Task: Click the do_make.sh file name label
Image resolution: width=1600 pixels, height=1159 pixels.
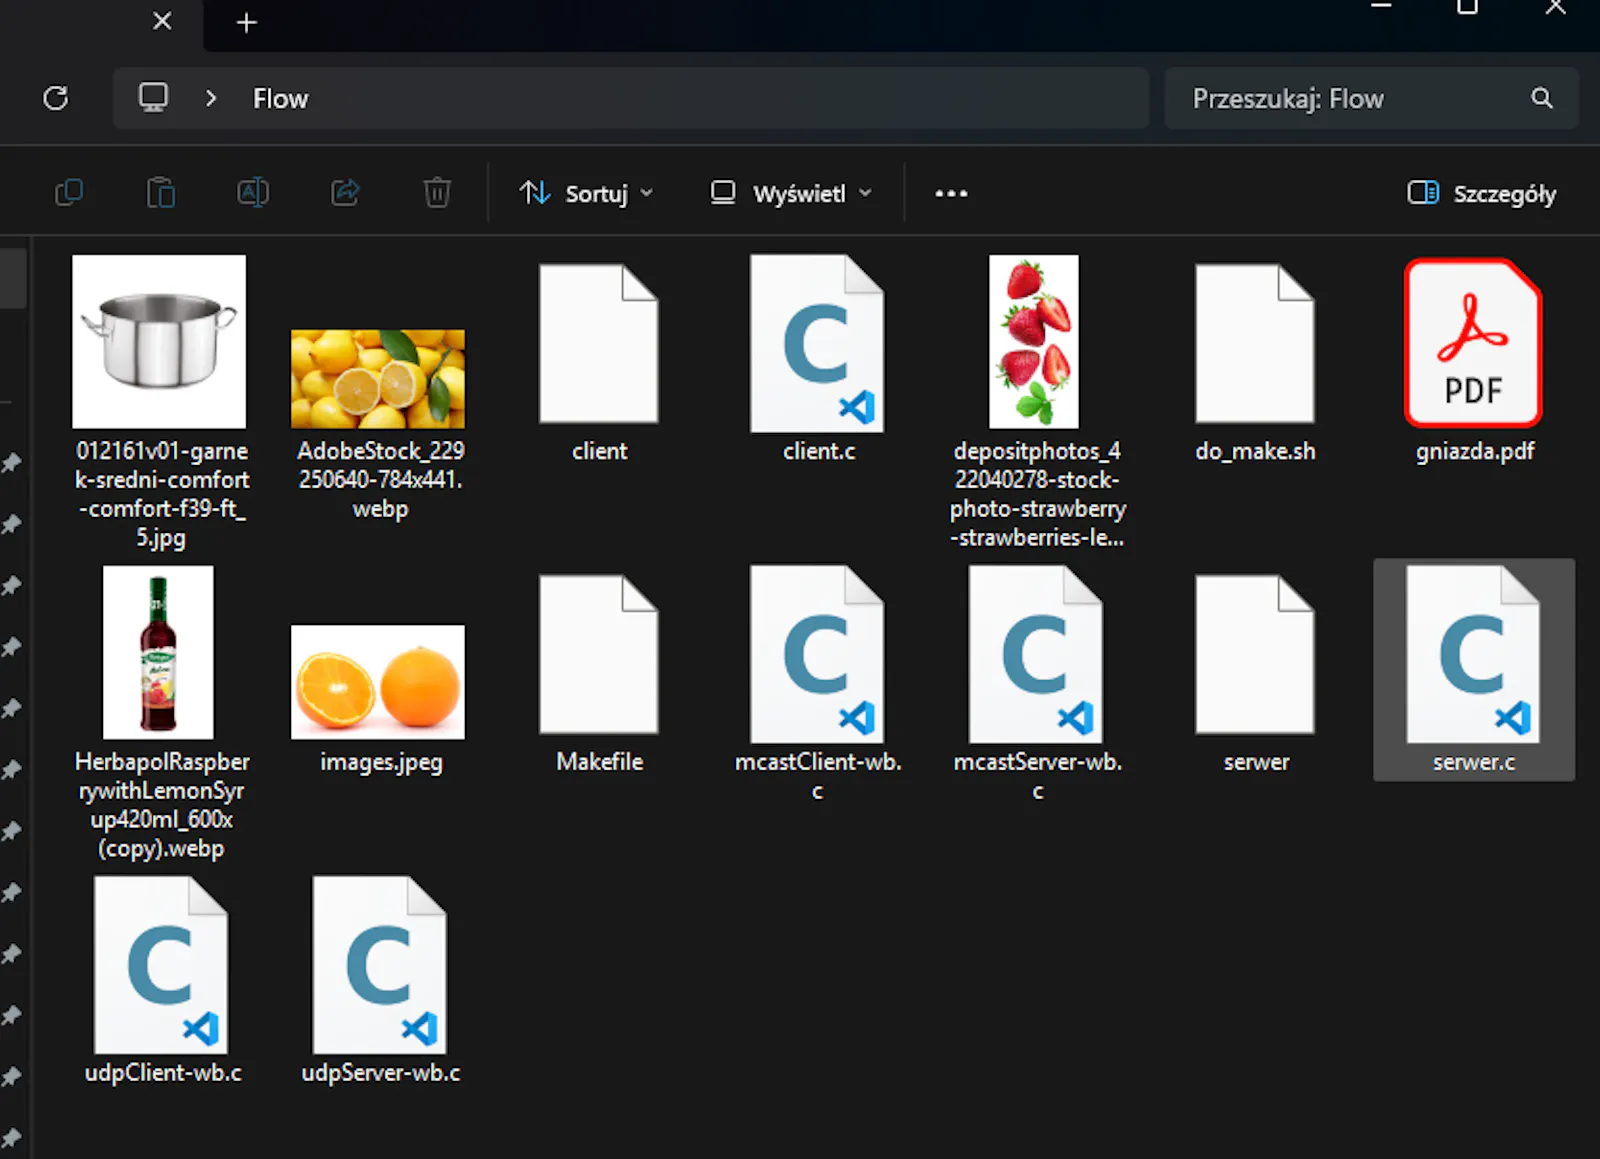Action: tap(1255, 451)
